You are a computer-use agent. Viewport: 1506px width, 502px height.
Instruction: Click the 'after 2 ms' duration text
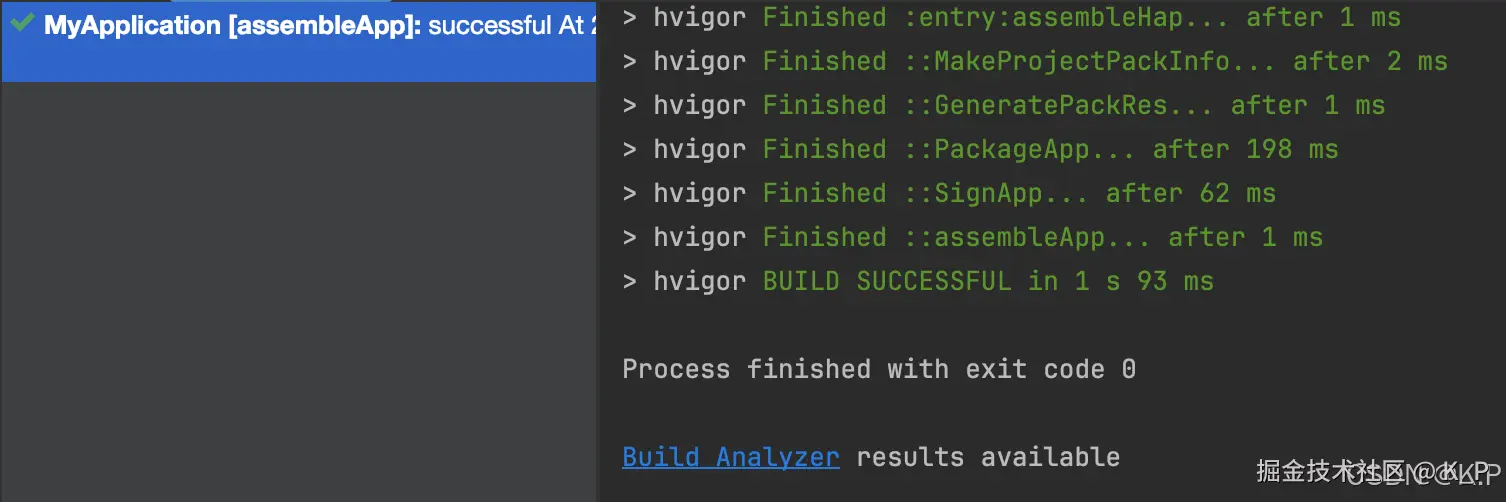[x=1370, y=61]
